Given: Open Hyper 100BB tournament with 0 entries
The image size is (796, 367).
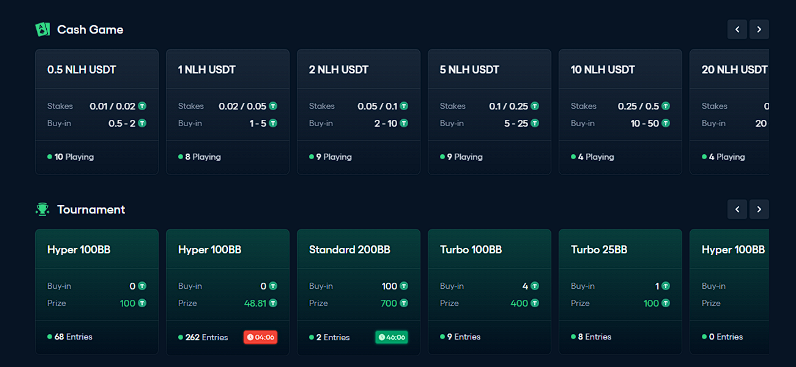Looking at the screenshot, I should (x=729, y=292).
